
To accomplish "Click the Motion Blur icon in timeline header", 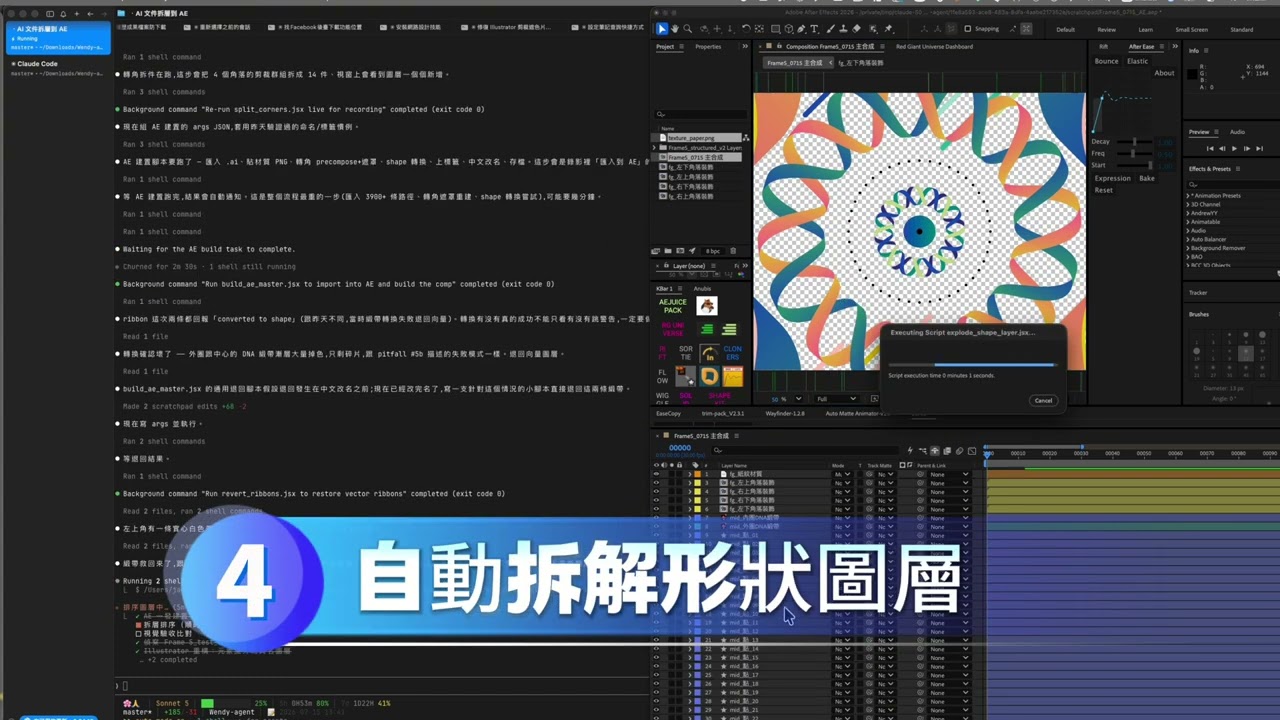I will [959, 451].
